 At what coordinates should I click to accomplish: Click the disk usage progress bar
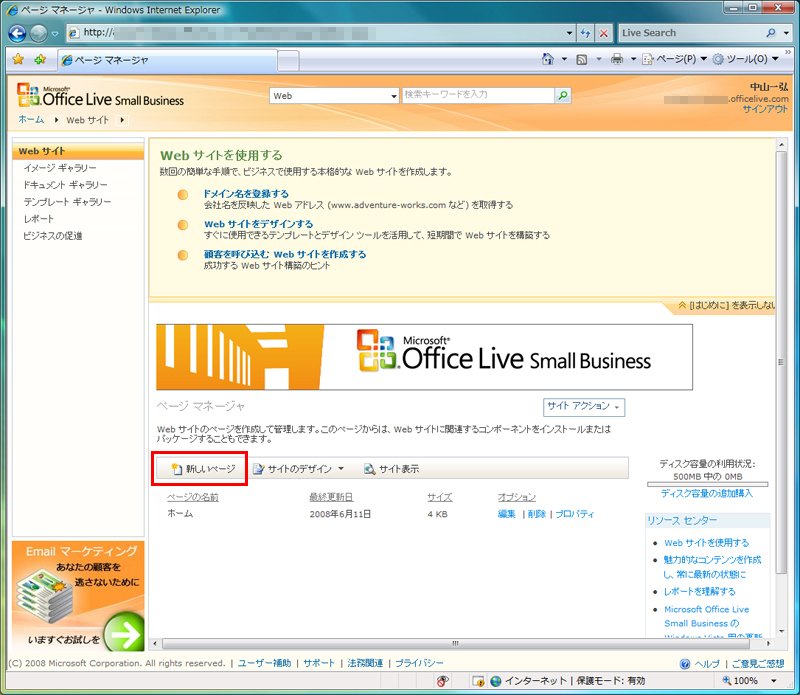(707, 484)
